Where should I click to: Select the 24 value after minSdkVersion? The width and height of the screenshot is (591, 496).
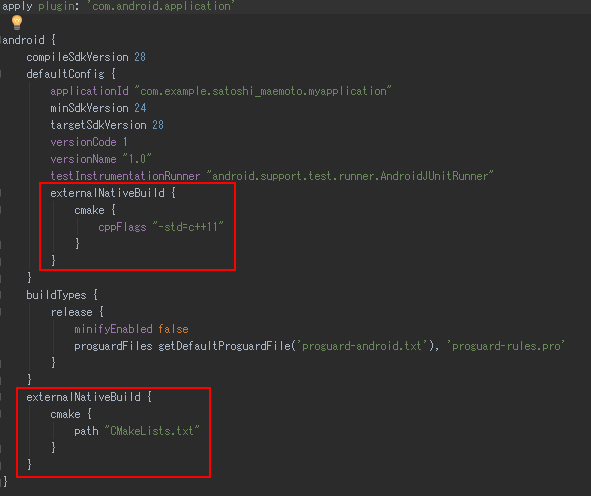pos(140,108)
